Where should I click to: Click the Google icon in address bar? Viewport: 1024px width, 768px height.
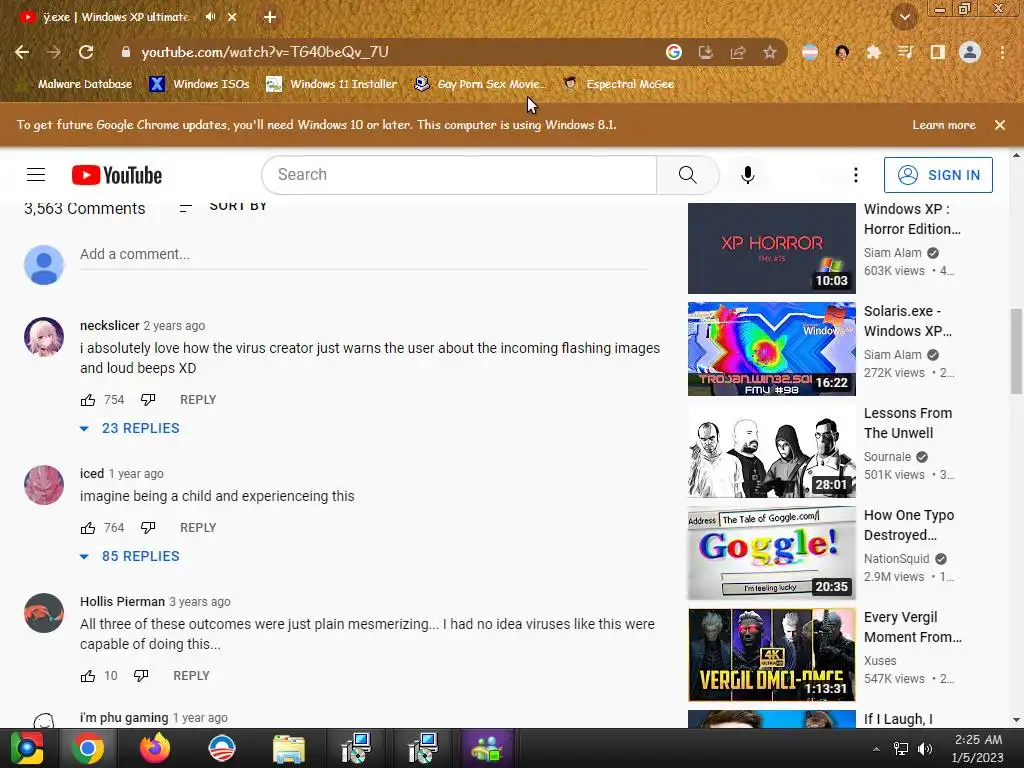pos(674,52)
